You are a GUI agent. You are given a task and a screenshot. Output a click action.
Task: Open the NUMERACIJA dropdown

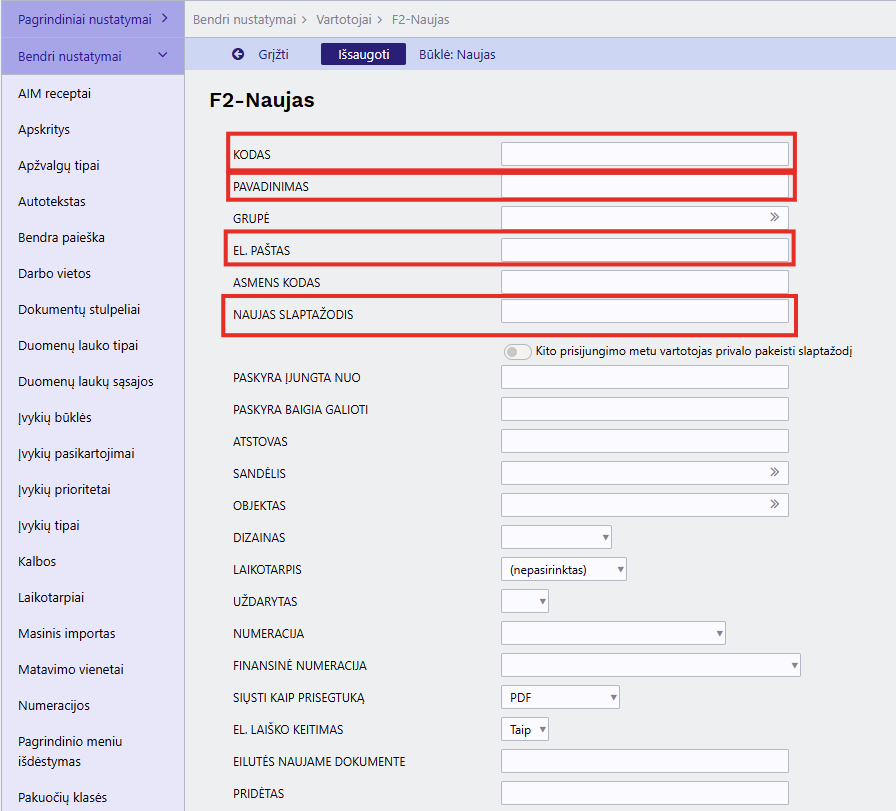[x=613, y=633]
